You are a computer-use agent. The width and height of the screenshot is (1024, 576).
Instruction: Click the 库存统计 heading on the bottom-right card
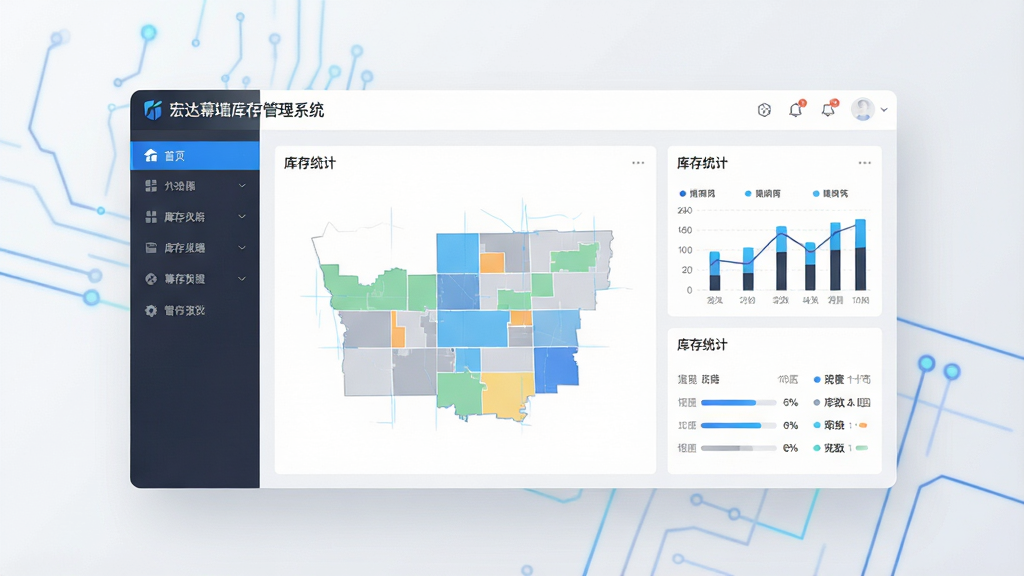(x=702, y=345)
